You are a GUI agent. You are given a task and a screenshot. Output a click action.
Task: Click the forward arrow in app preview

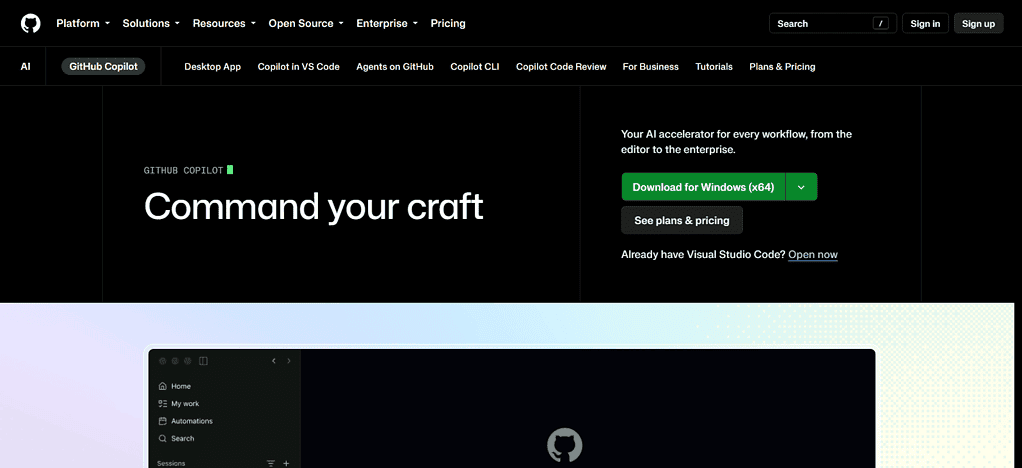point(289,360)
